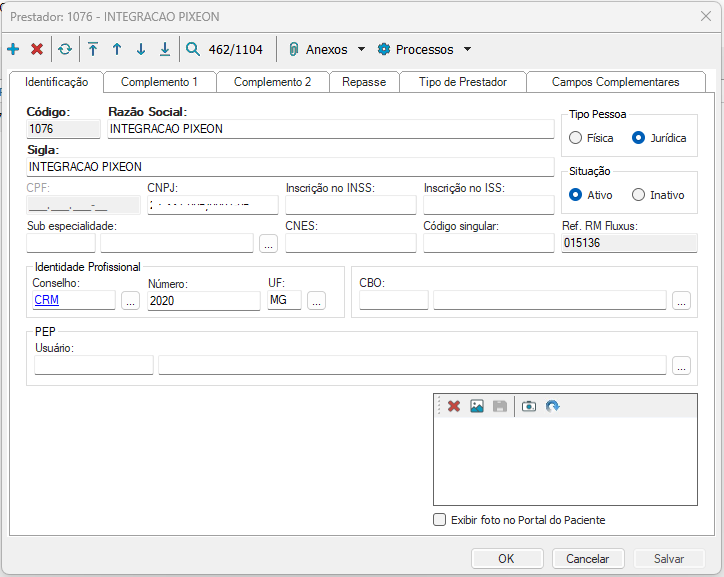Rotate the photo with the blue arrow icon

click(553, 406)
